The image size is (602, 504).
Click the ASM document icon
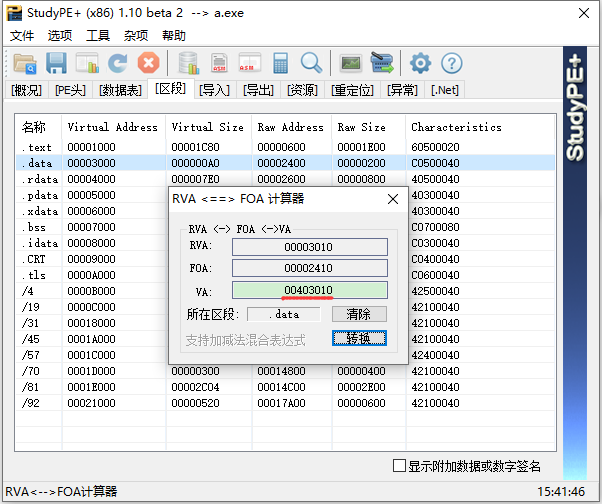219,63
